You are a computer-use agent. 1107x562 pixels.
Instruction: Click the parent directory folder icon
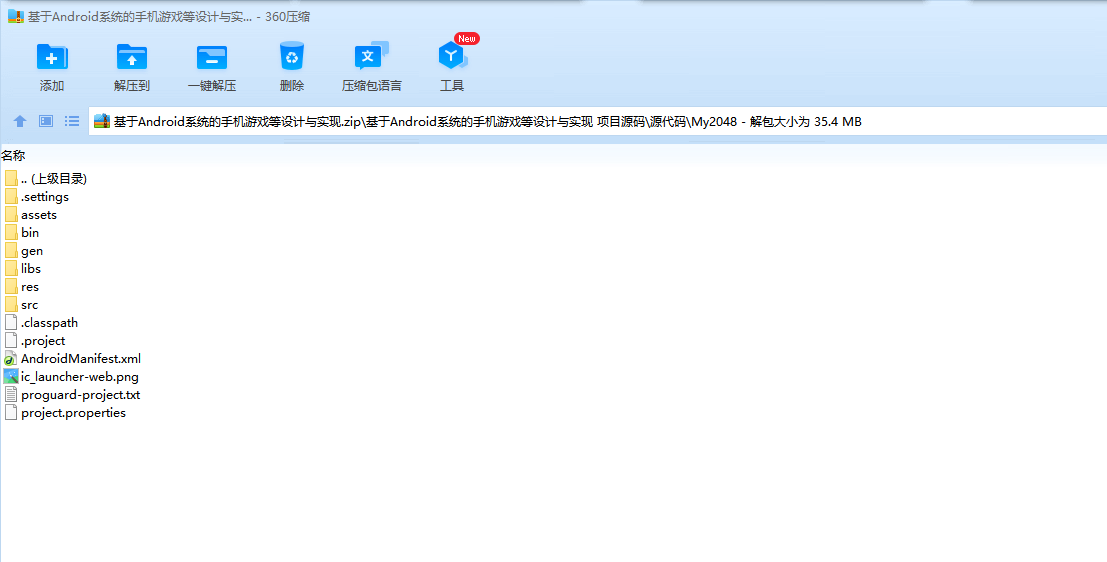(11, 179)
